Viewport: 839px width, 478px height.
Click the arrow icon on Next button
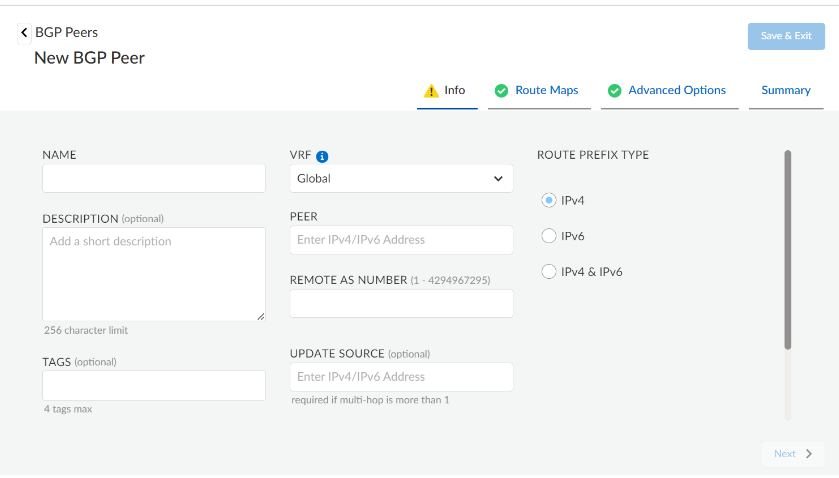click(x=809, y=454)
